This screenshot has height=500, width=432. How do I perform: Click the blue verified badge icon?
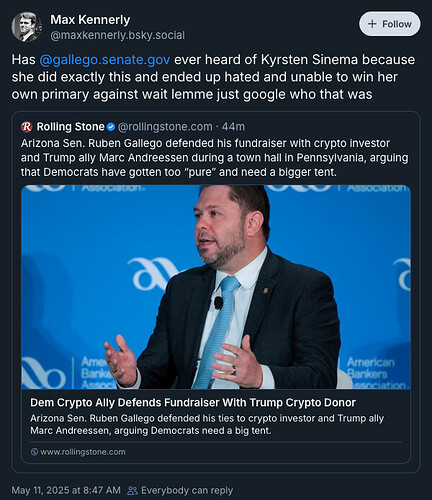pyautogui.click(x=111, y=127)
